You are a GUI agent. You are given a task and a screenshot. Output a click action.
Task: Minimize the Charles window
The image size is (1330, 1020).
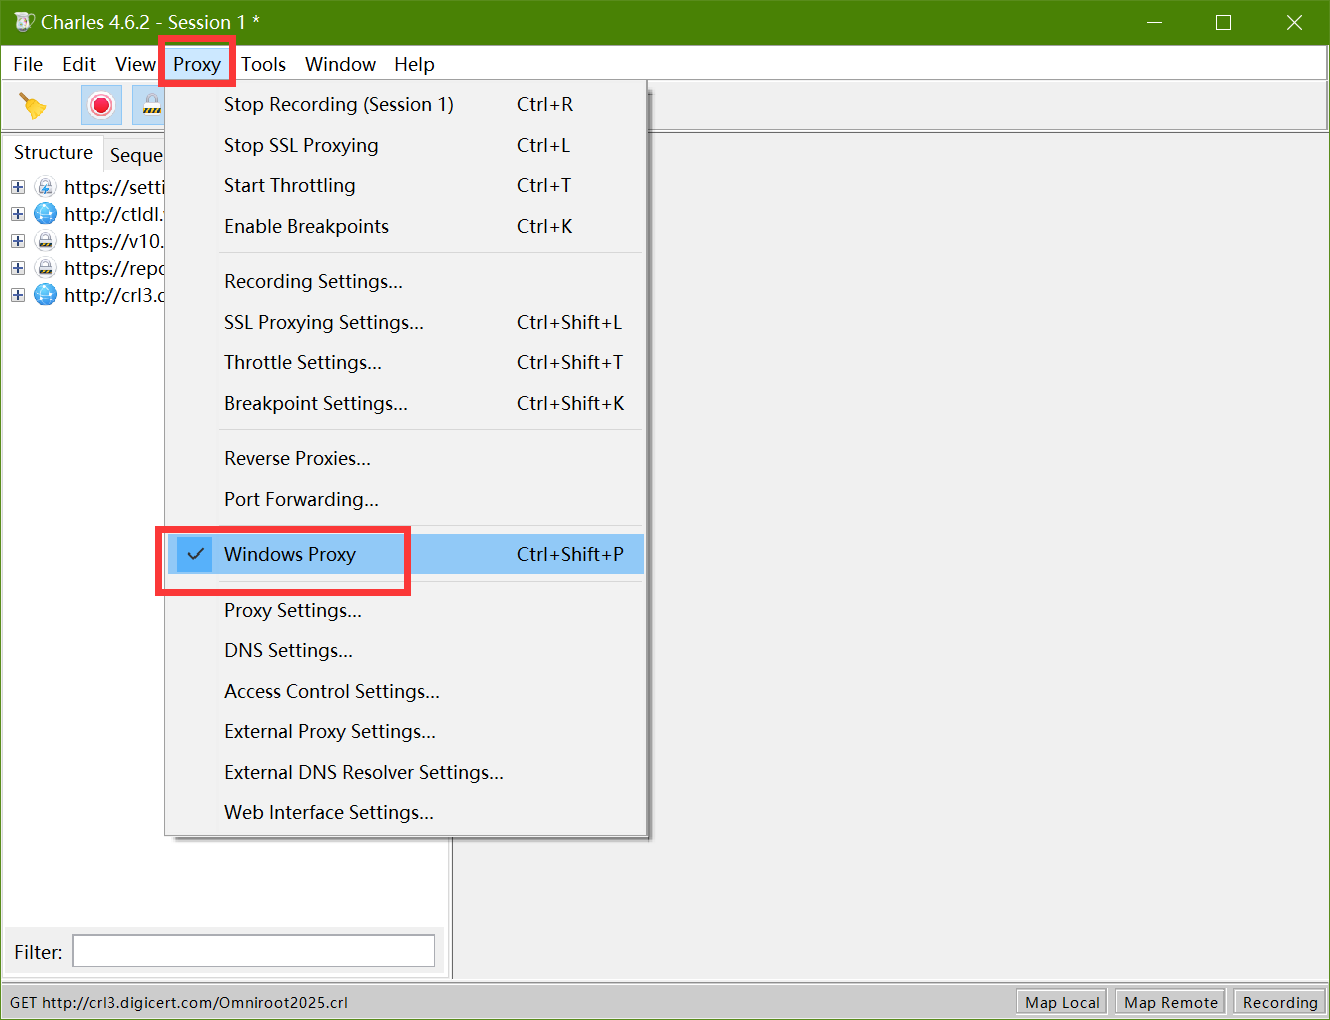[1154, 22]
